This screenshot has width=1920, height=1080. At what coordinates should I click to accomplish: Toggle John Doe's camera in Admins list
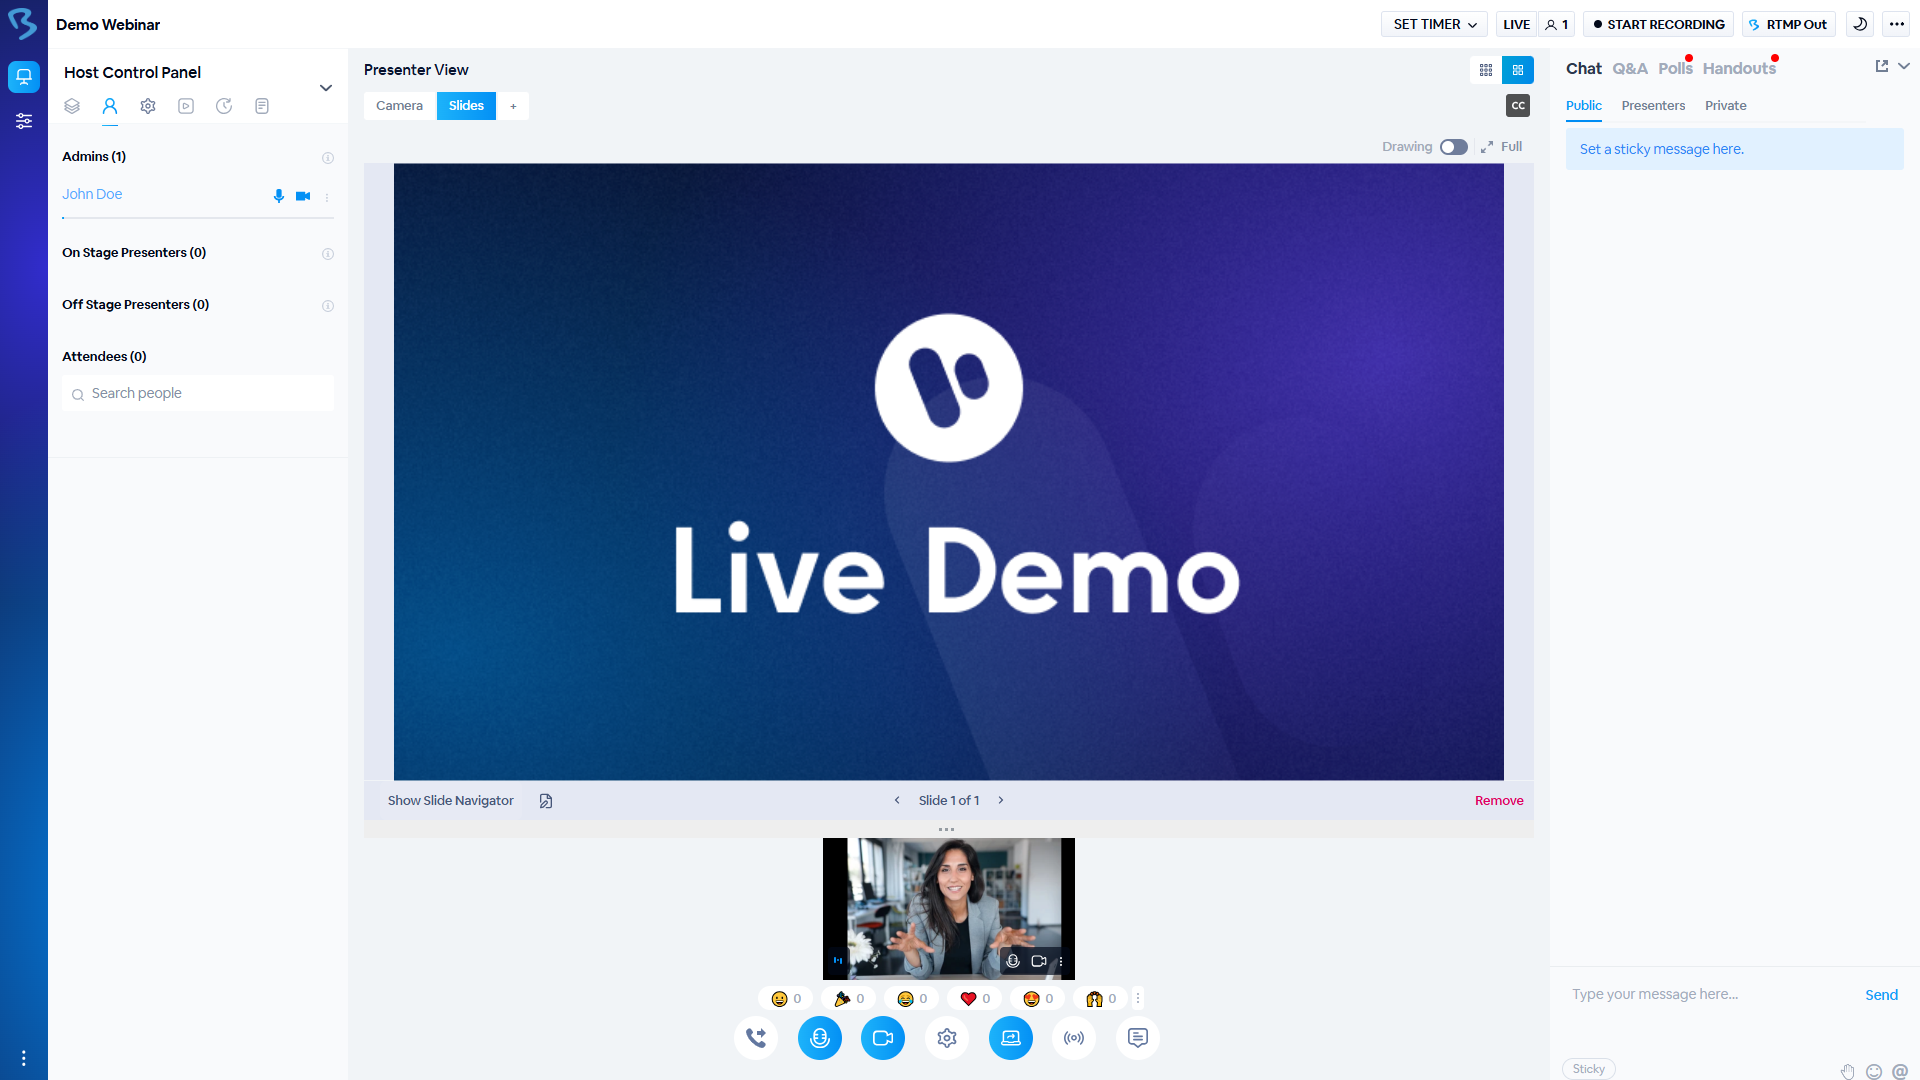(303, 196)
